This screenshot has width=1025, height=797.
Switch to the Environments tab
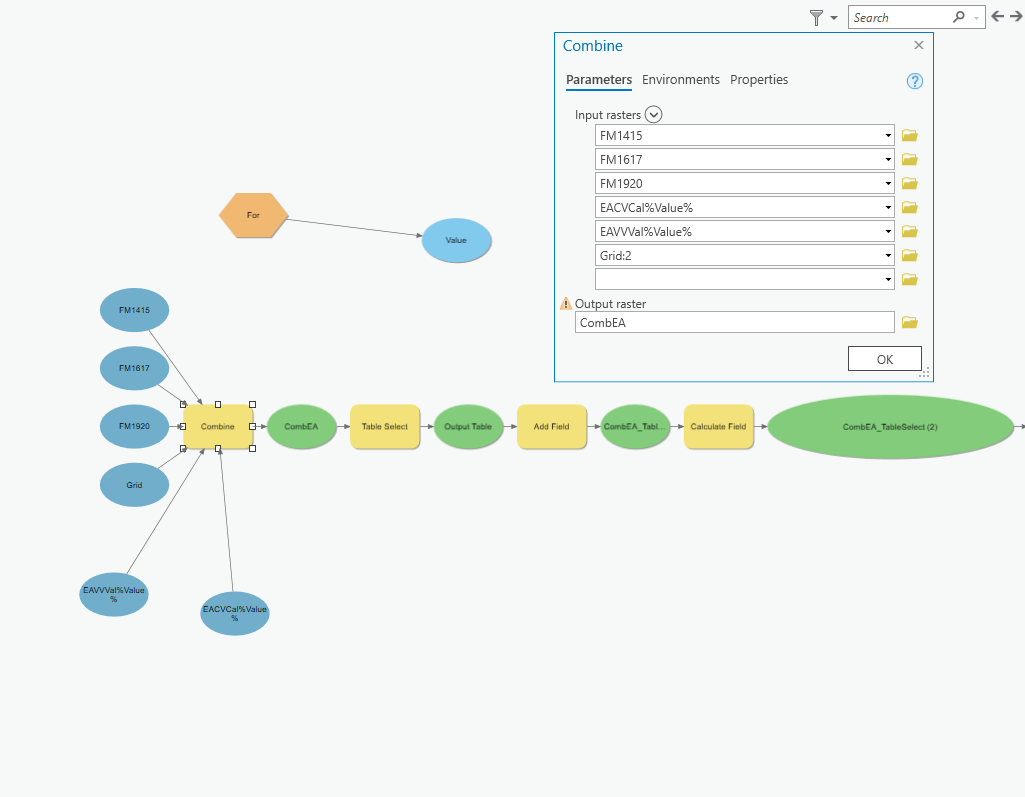click(680, 79)
